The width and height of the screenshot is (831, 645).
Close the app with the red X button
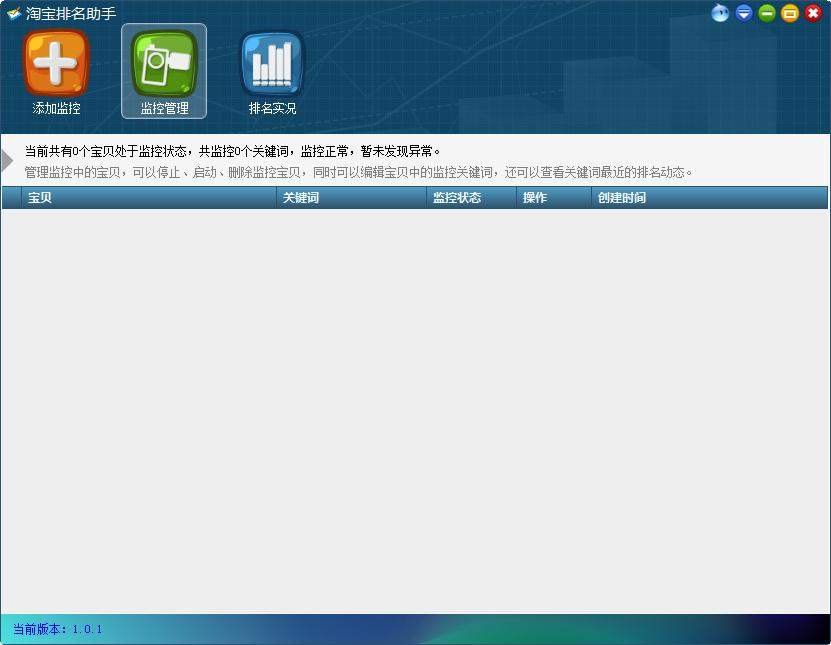point(813,14)
